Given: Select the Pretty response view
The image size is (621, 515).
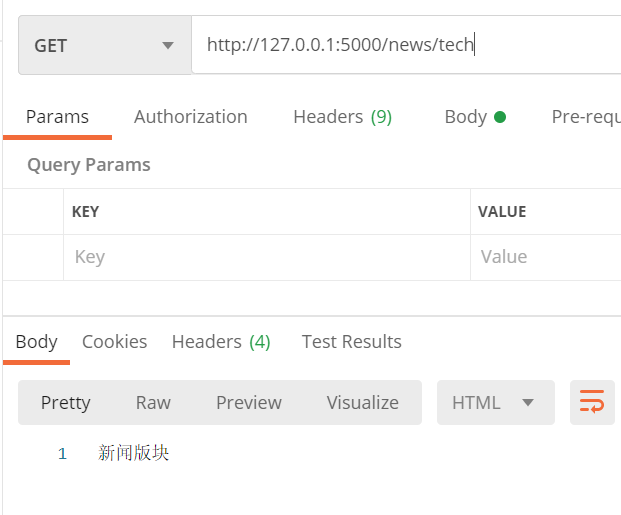Looking at the screenshot, I should [x=66, y=402].
